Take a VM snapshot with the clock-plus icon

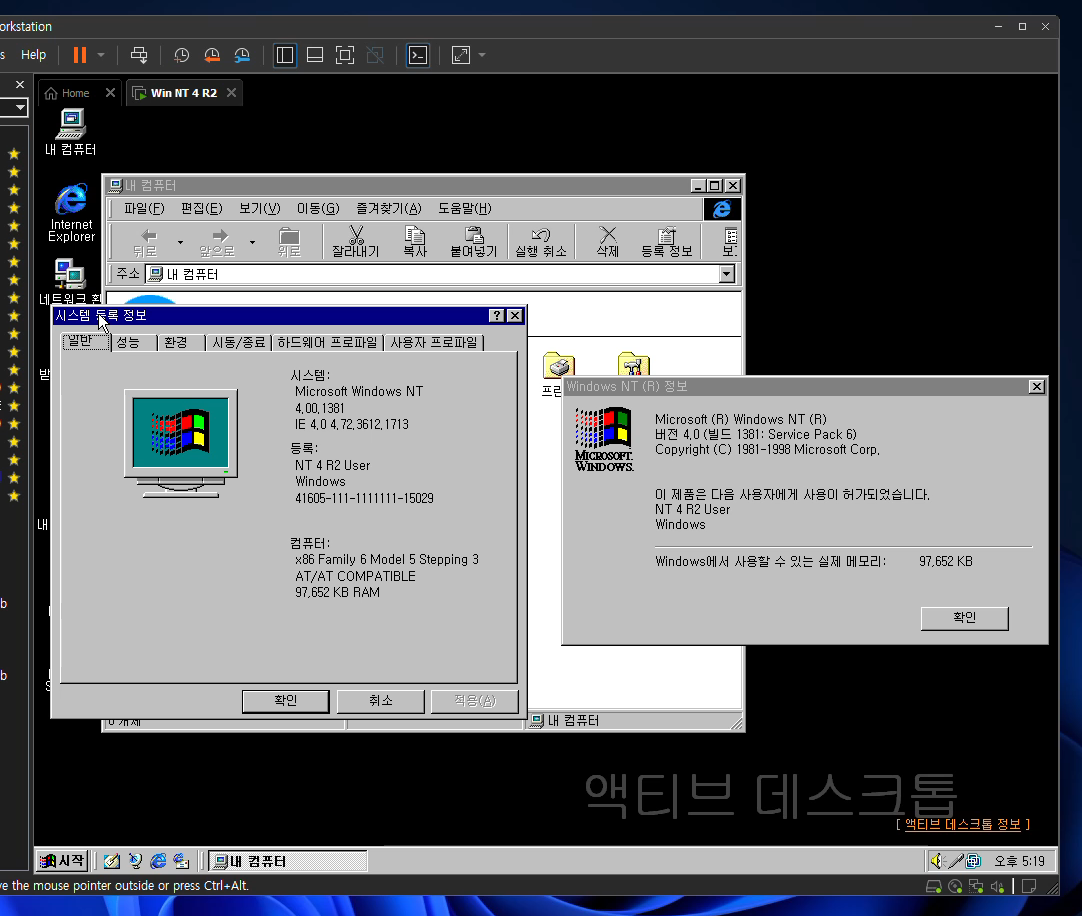point(181,55)
